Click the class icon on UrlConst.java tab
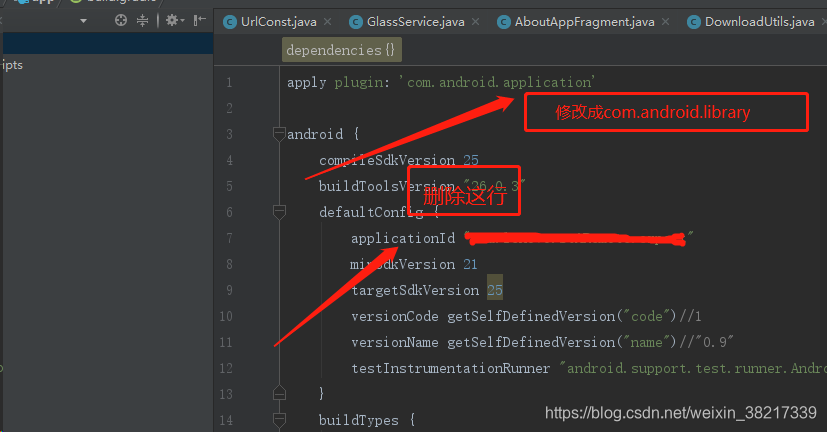 click(x=230, y=22)
